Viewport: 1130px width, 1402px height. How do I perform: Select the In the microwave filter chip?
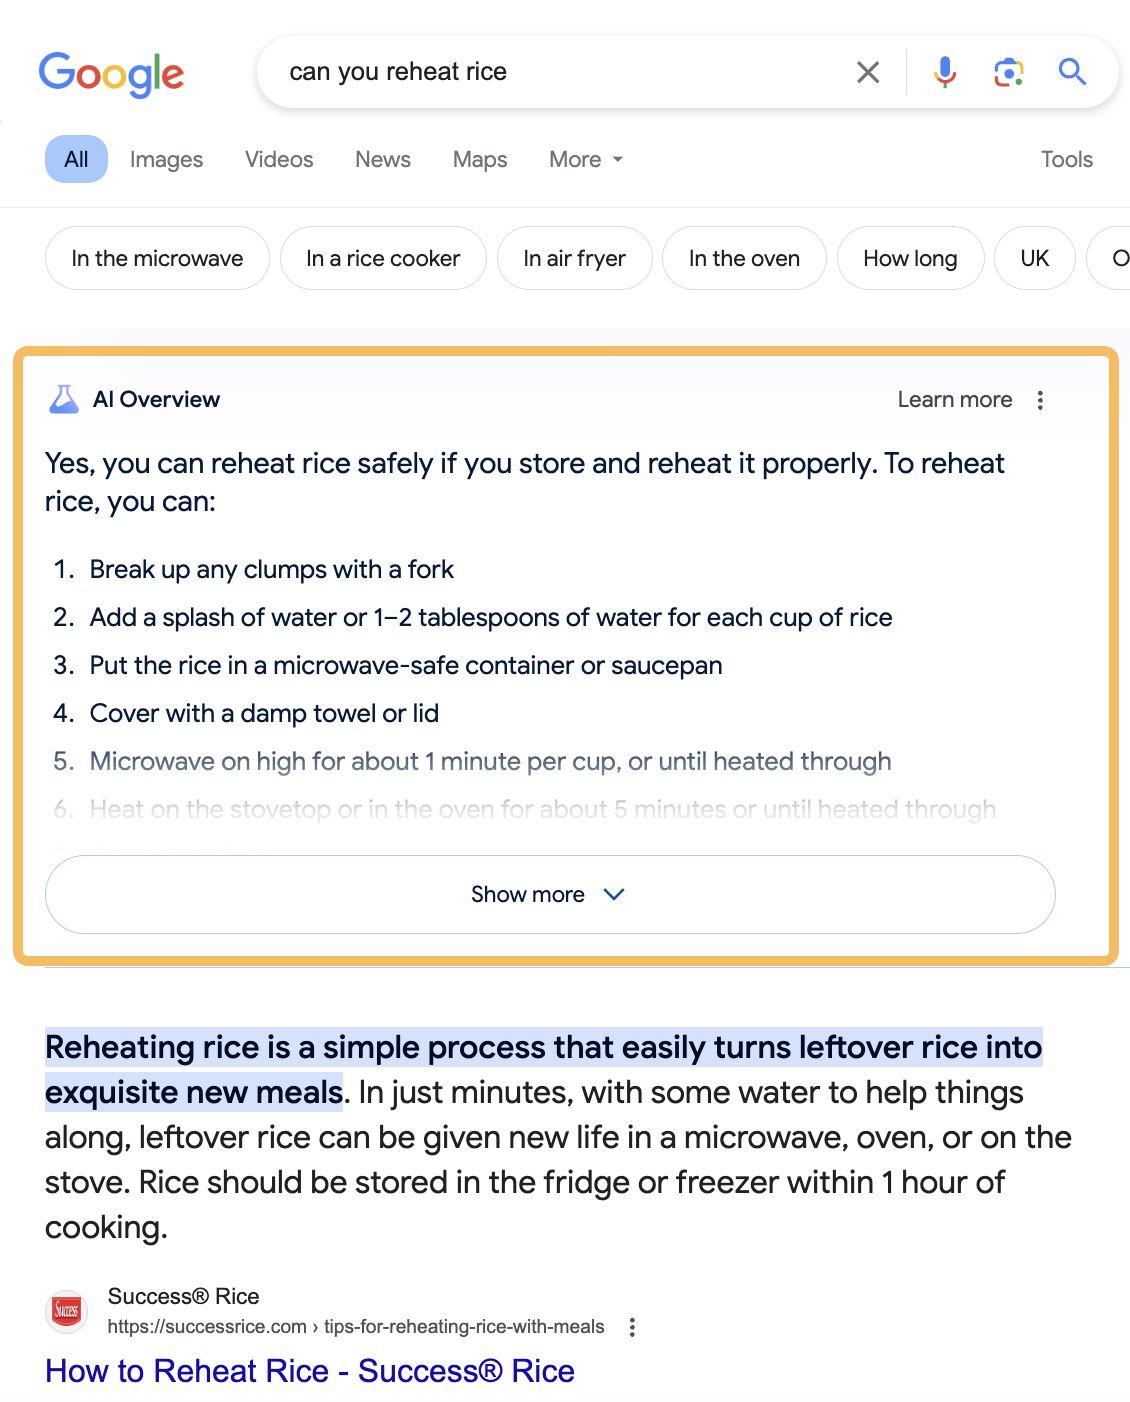point(156,258)
